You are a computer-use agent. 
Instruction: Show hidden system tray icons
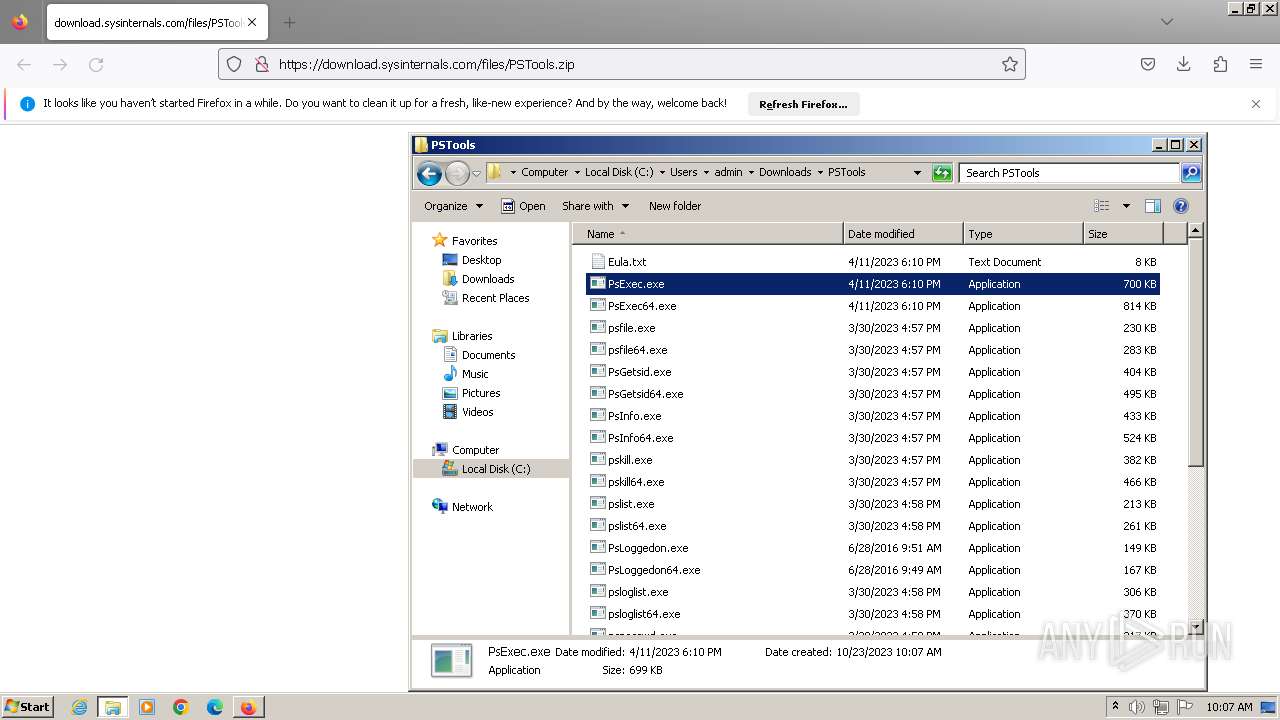tap(1116, 707)
